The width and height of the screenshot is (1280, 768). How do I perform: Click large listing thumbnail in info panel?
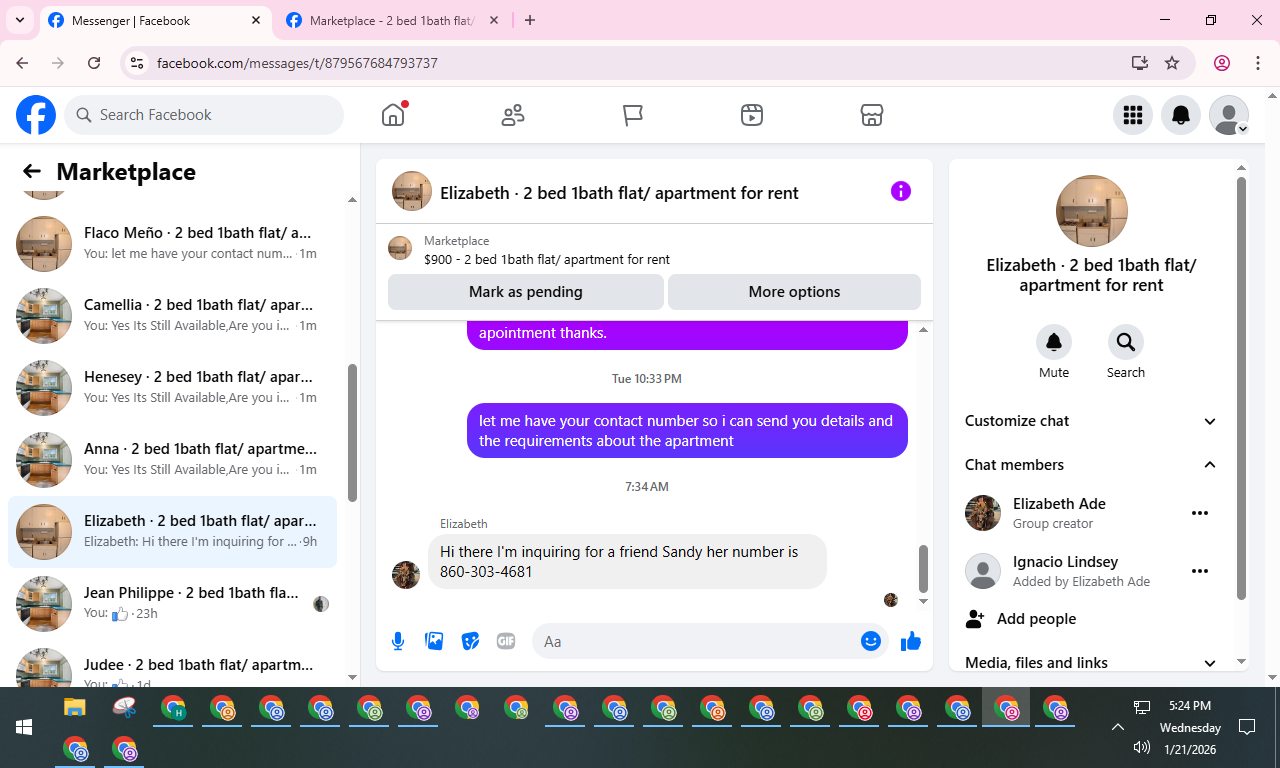tap(1092, 211)
